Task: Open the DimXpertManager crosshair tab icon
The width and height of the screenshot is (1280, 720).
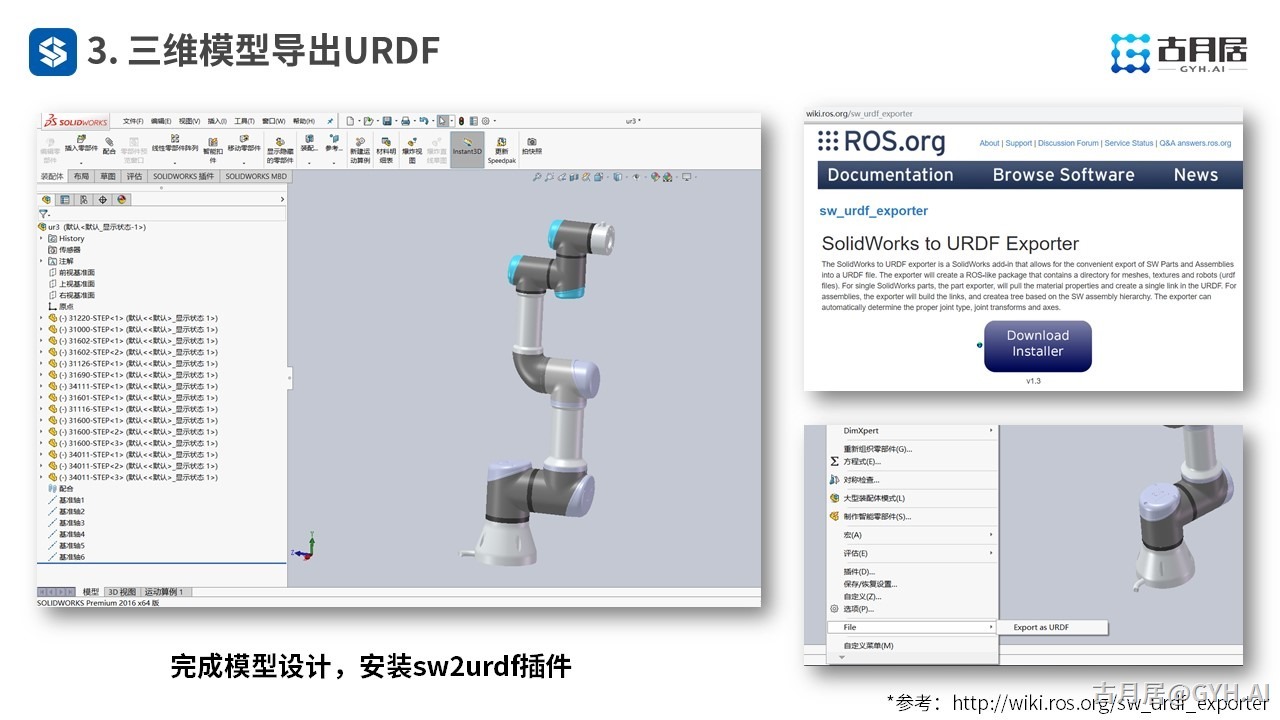Action: (103, 199)
